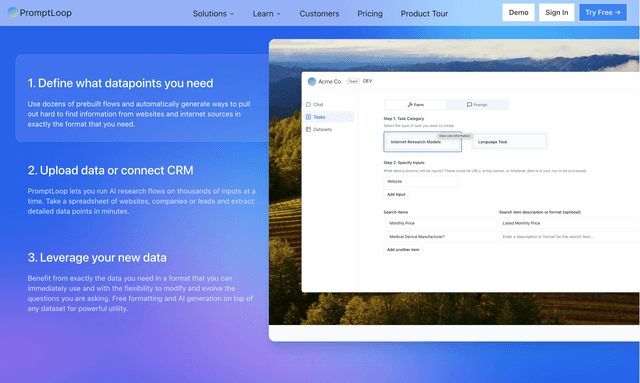Click the Website input field
The image size is (640, 383).
pyautogui.click(x=421, y=181)
